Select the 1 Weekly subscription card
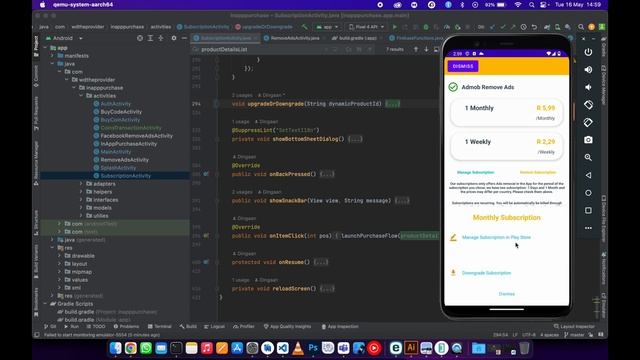 (x=507, y=147)
